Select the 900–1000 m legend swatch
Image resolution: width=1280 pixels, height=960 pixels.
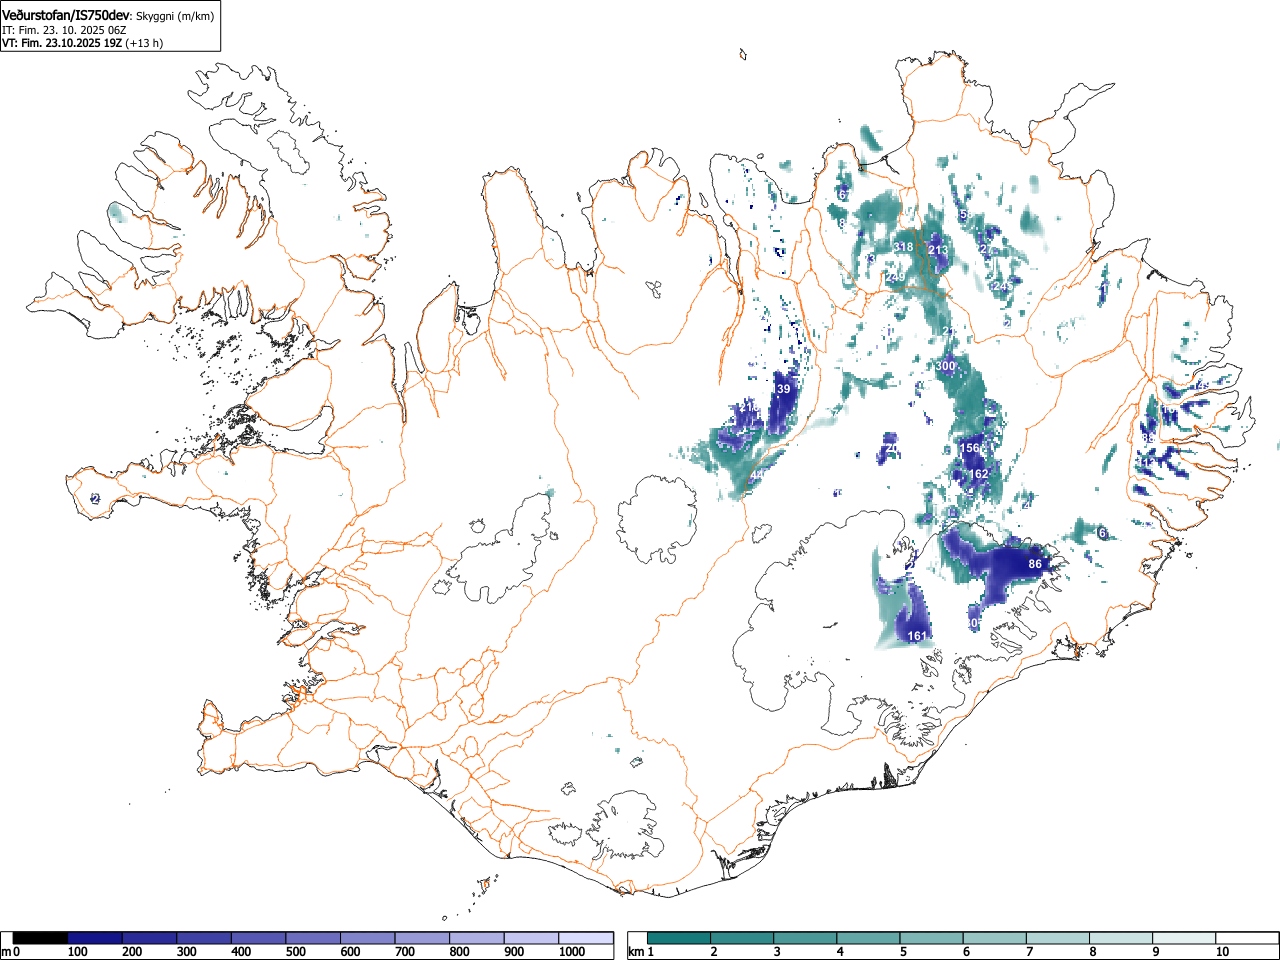[x=531, y=938]
